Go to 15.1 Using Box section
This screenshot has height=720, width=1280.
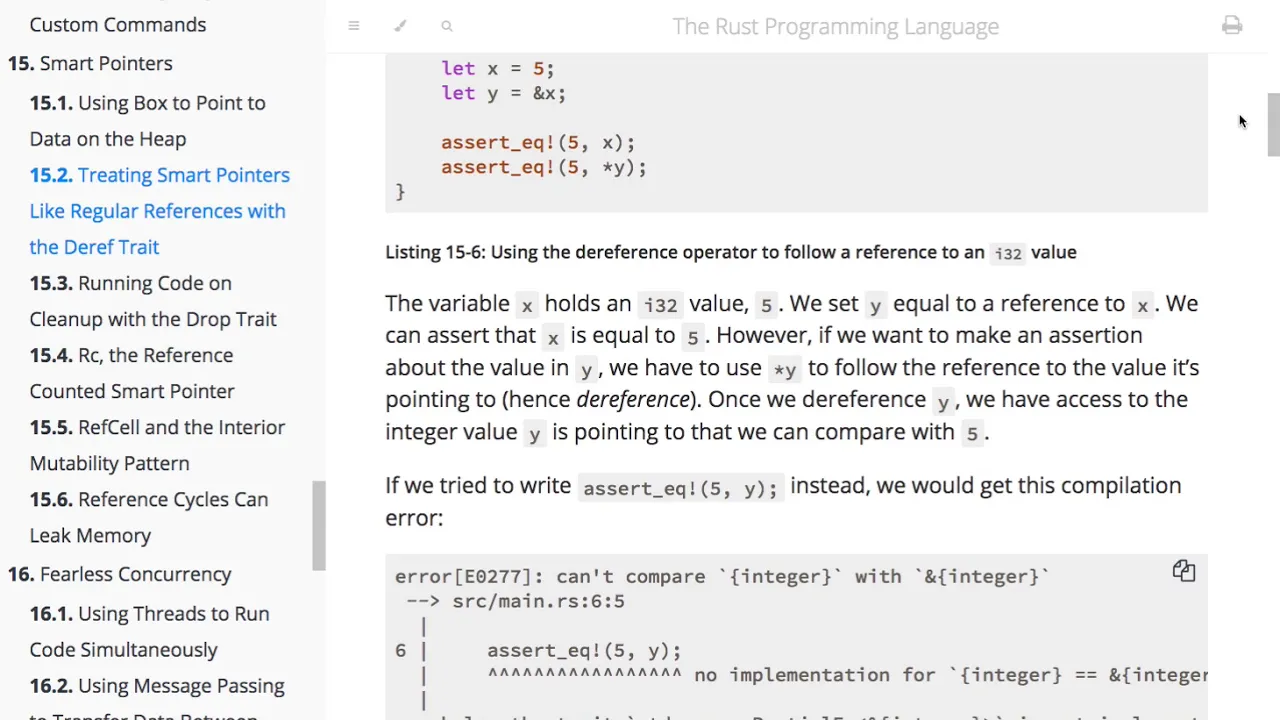coord(147,121)
